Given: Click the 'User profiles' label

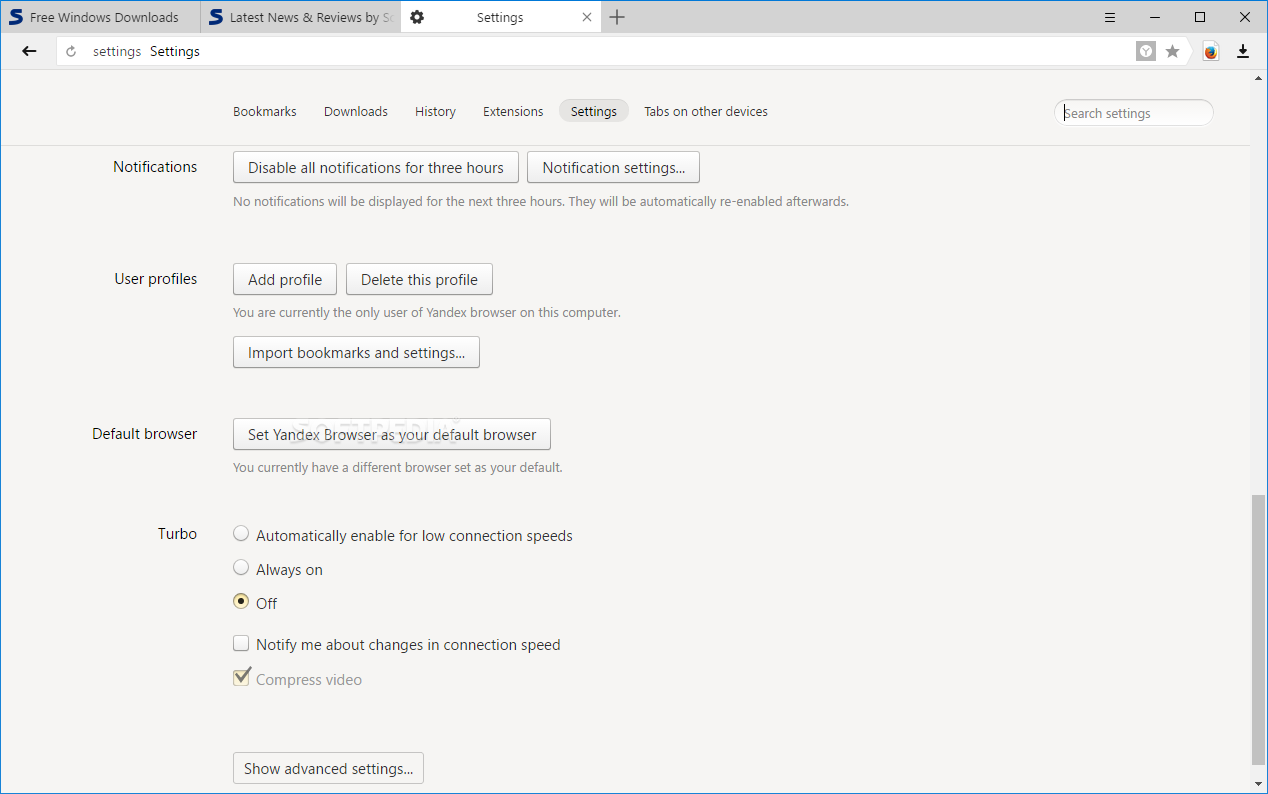Looking at the screenshot, I should (x=156, y=278).
